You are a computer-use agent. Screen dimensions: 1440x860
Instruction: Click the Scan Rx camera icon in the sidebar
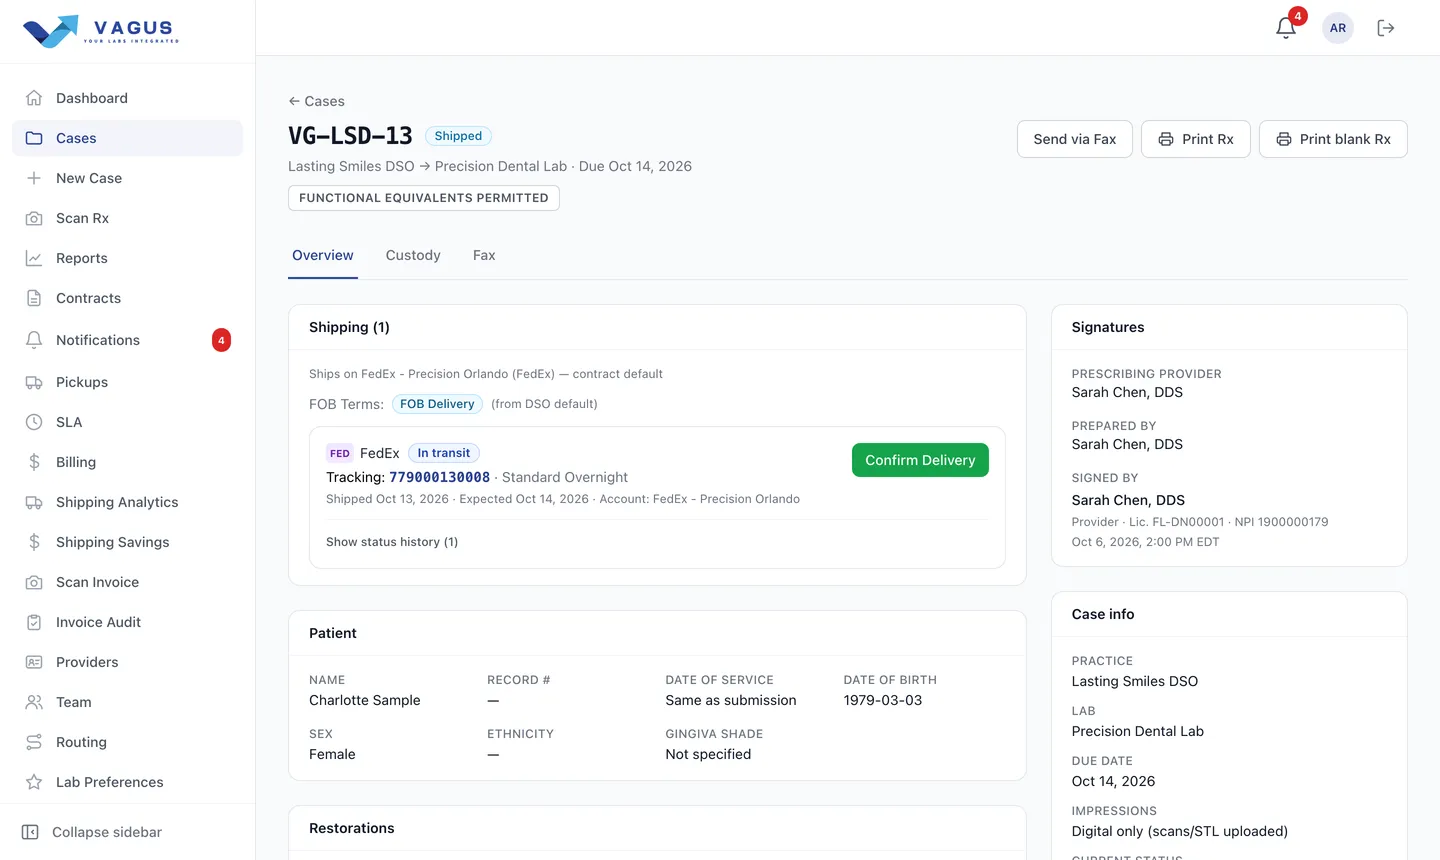(x=34, y=218)
